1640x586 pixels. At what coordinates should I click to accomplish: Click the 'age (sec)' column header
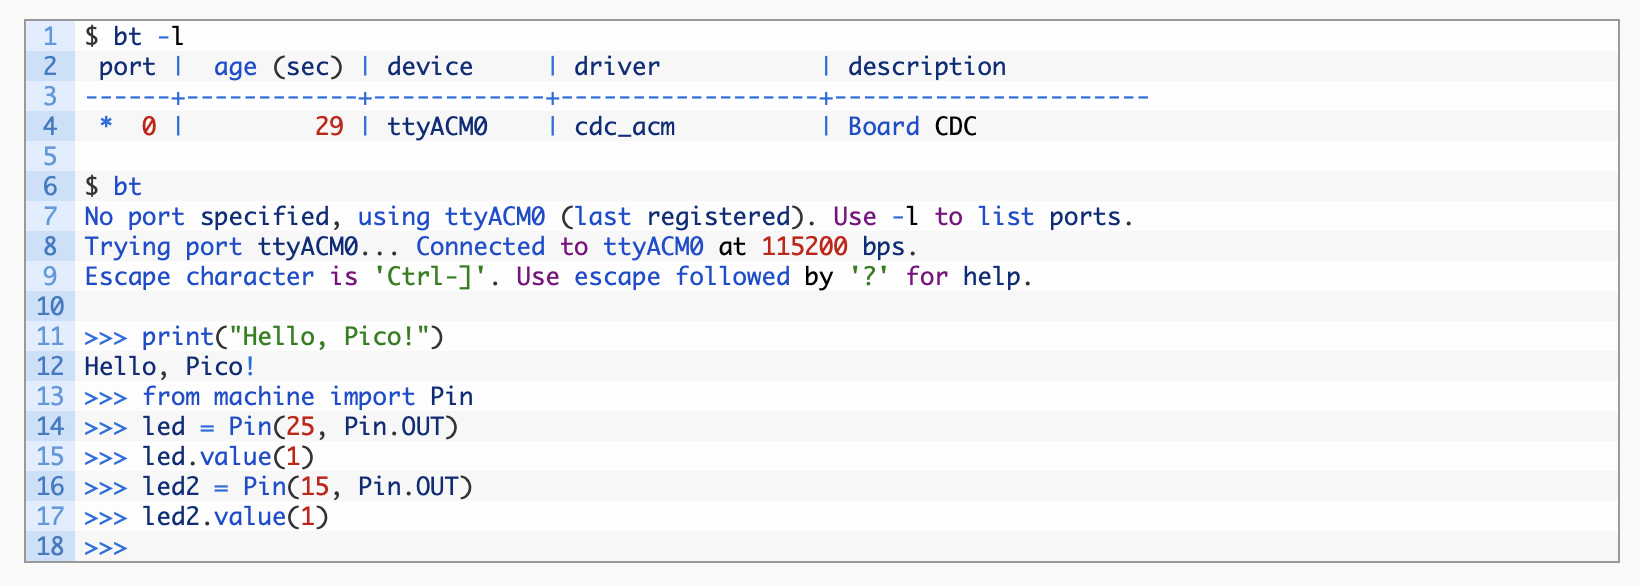[278, 67]
